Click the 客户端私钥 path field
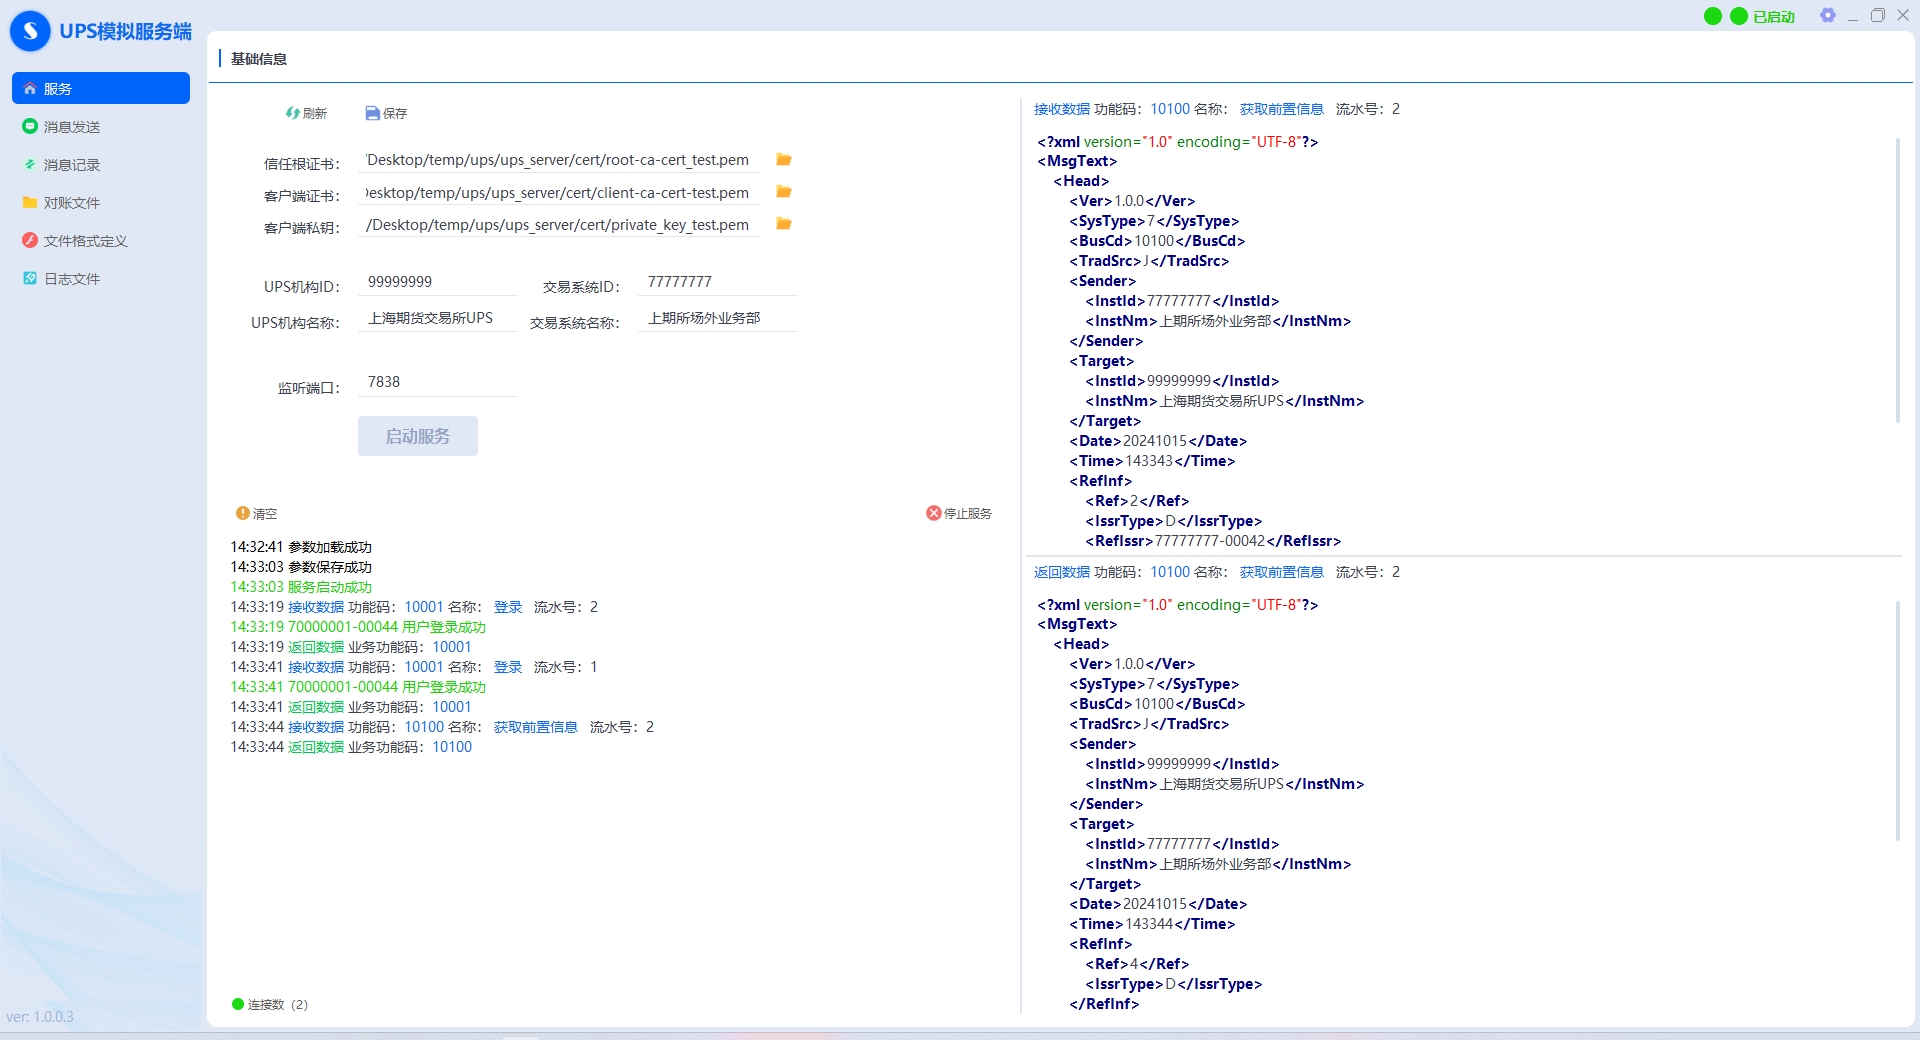 coord(559,225)
